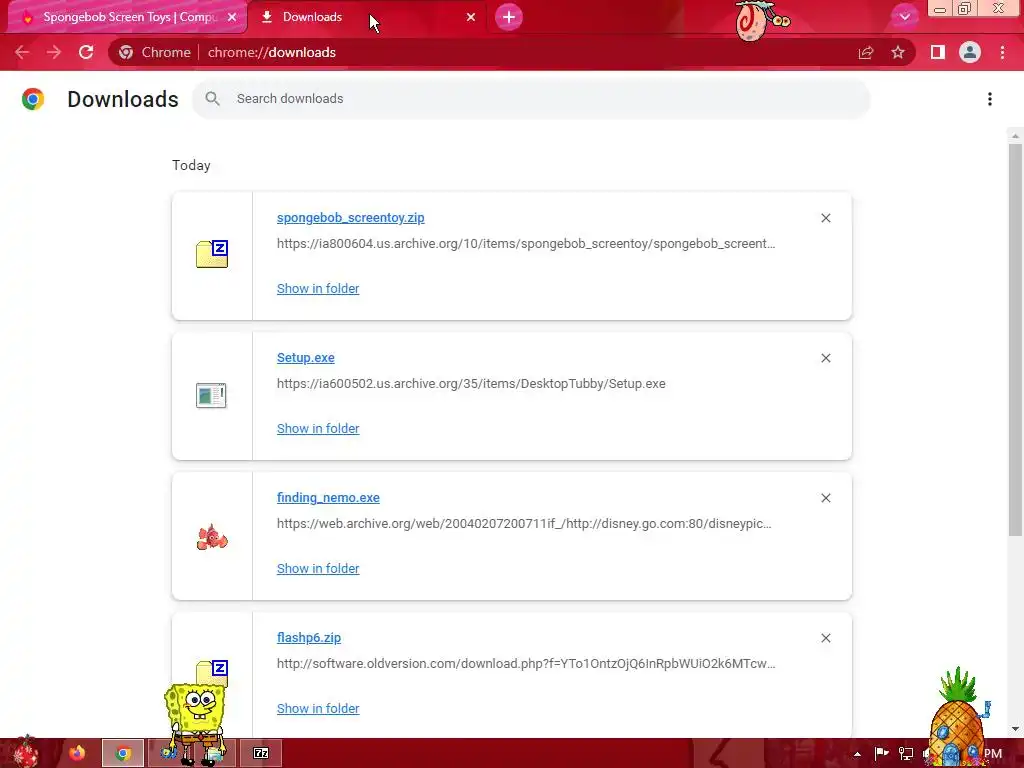This screenshot has height=768, width=1024.
Task: Click the spongebob_screentoy.zip archive icon
Action: pos(212,254)
